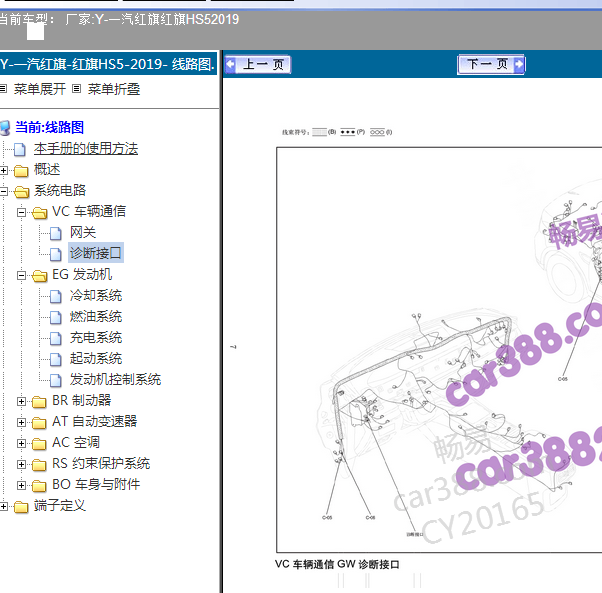This screenshot has width=602, height=593.
Task: Click the computer icon beside 当前:线路图
Action: point(5,128)
